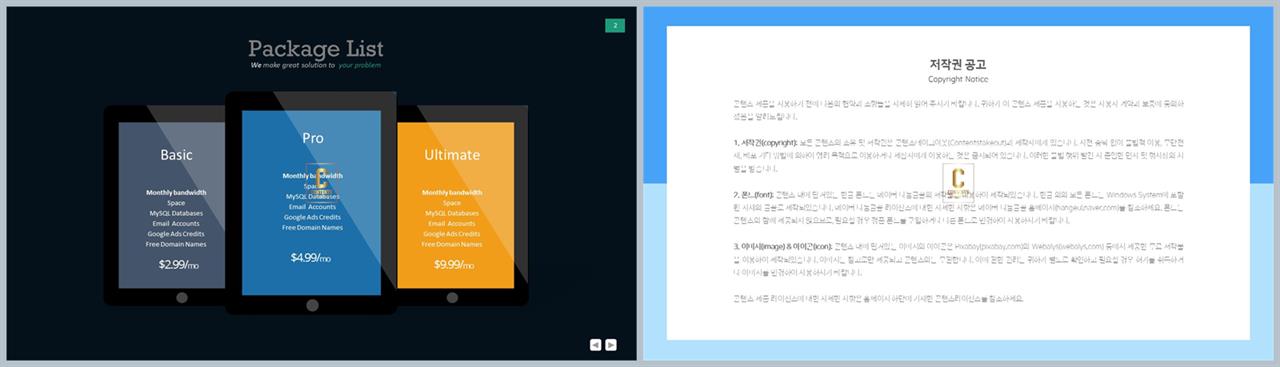Select the Basic plan heading
Screen dimensions: 1280x367
click(176, 155)
